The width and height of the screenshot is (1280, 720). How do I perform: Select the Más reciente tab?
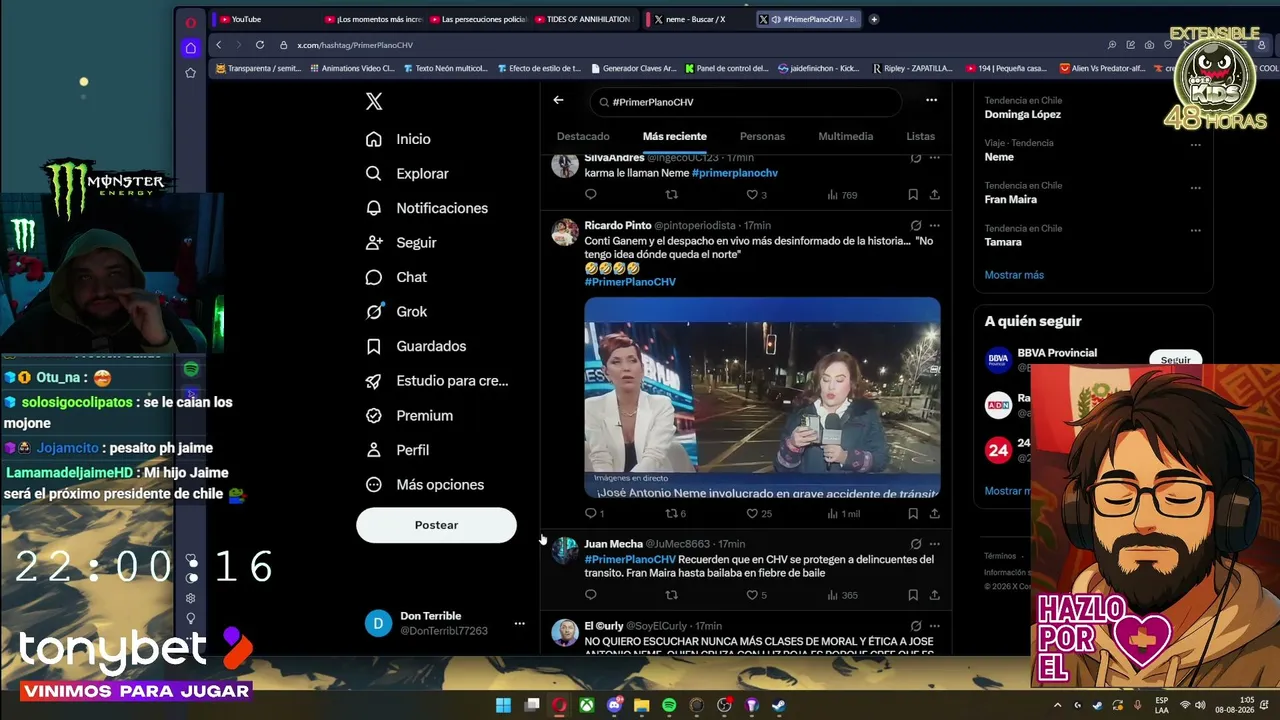(675, 136)
